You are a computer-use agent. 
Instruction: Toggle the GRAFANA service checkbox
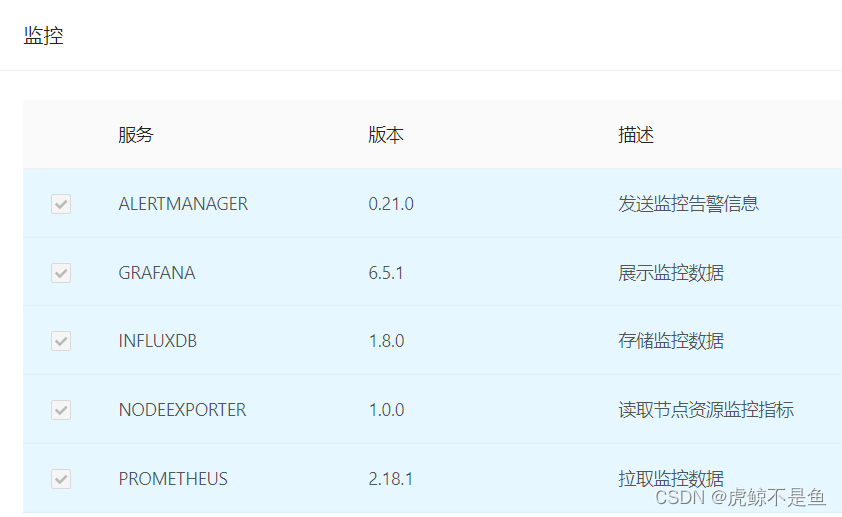tap(61, 273)
